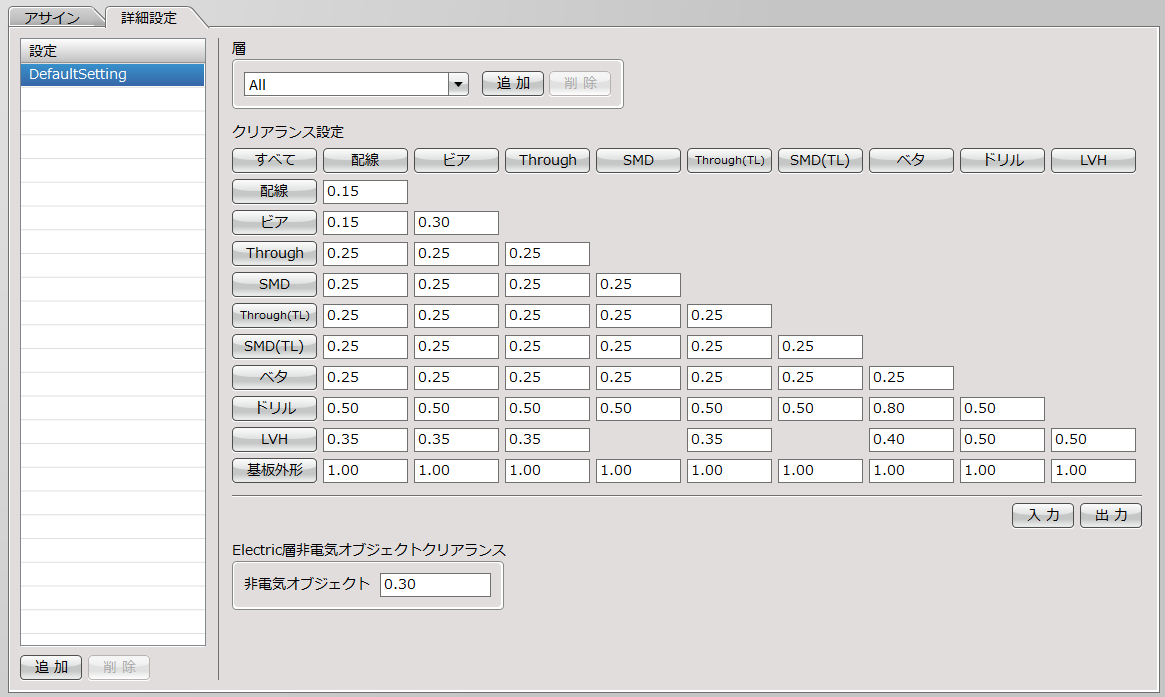Click the ビア to ビア 0.30 field
Viewport: 1165px width, 697px height.
click(x=456, y=223)
